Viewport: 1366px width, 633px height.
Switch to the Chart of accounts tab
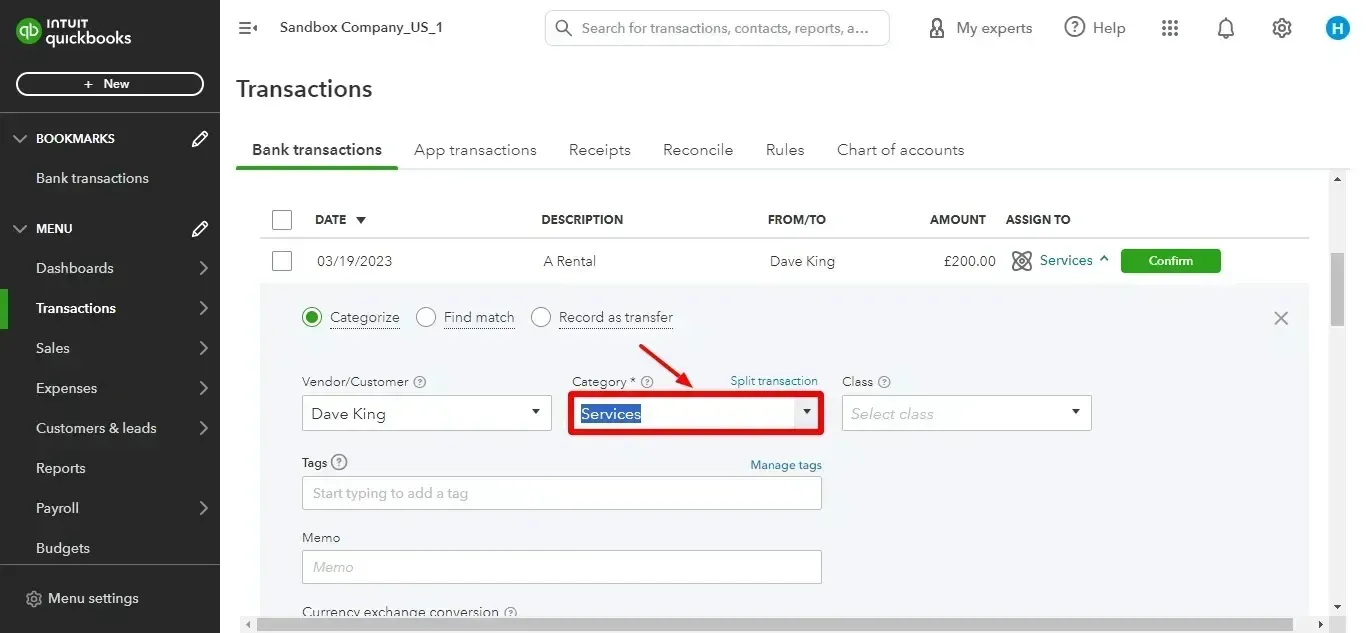(x=901, y=150)
